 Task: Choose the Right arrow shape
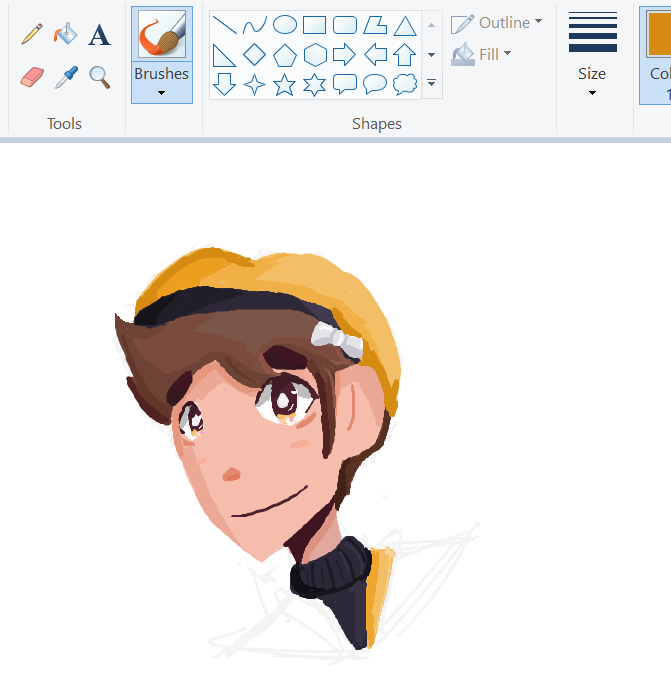345,55
